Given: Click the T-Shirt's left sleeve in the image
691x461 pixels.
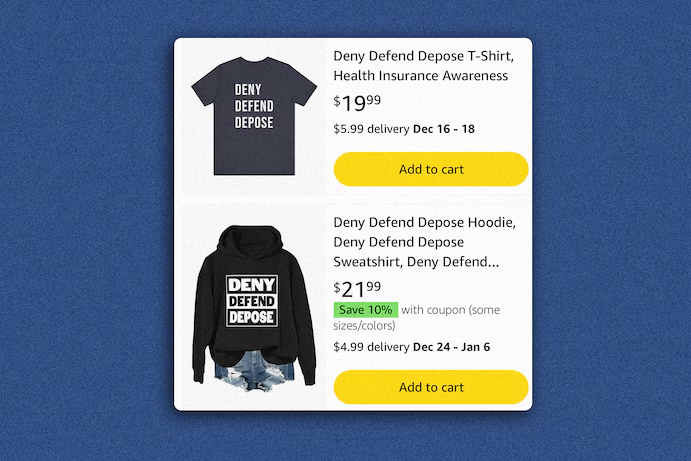Looking at the screenshot, I should click(205, 86).
